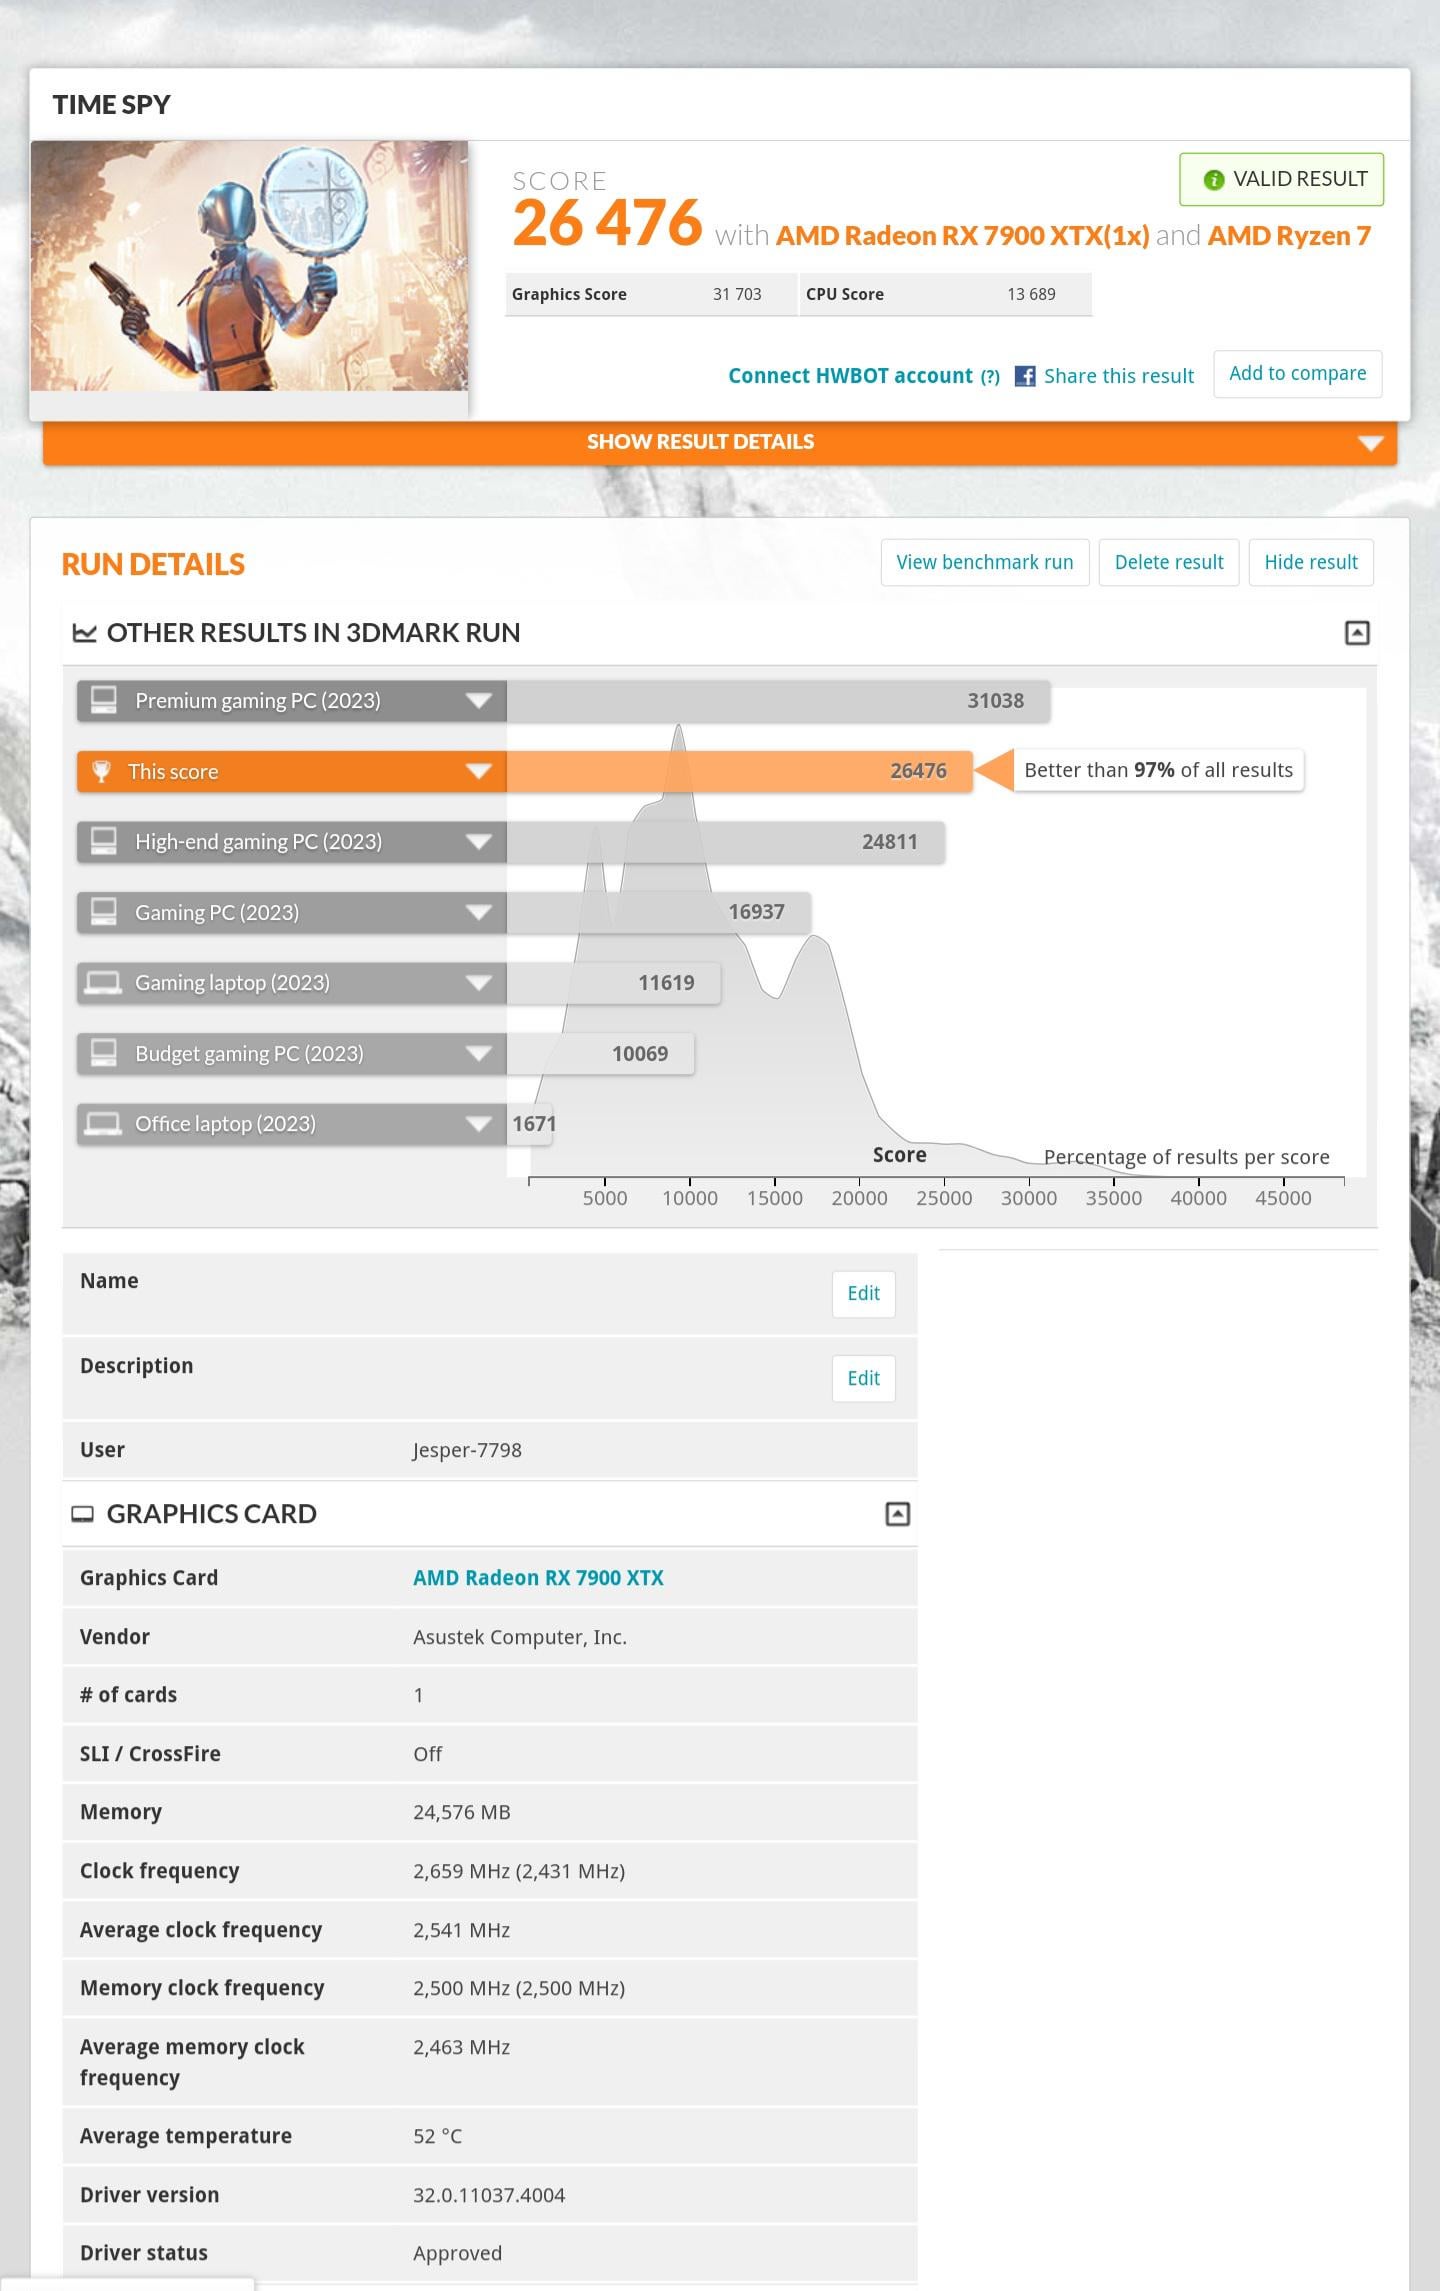Open the Show Result Details bar
Image resolution: width=1440 pixels, height=2291 pixels.
720,442
